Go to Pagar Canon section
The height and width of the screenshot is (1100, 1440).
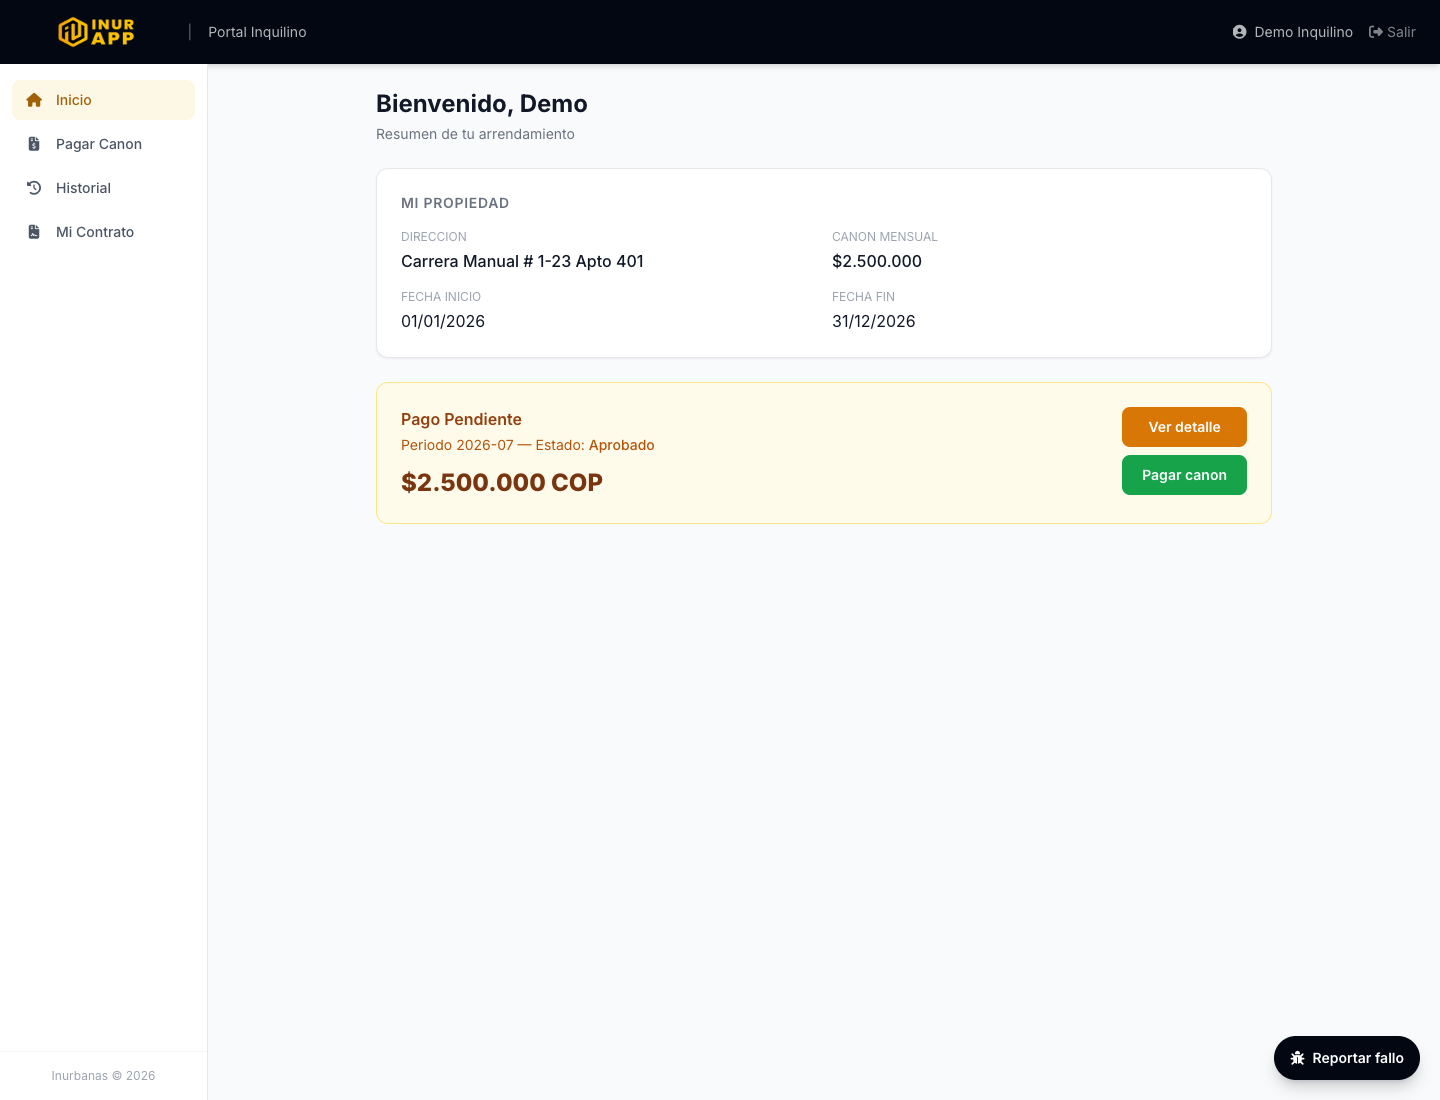104,144
